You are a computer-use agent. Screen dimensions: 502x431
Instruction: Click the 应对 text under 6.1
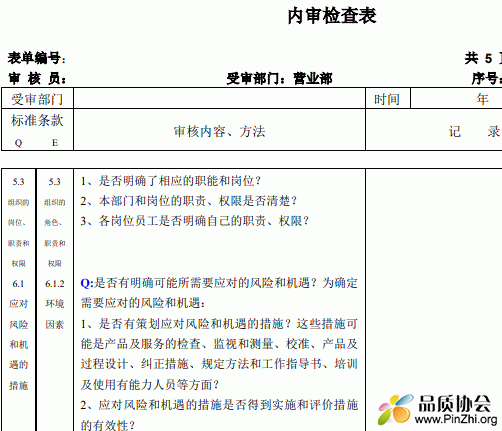tap(18, 304)
